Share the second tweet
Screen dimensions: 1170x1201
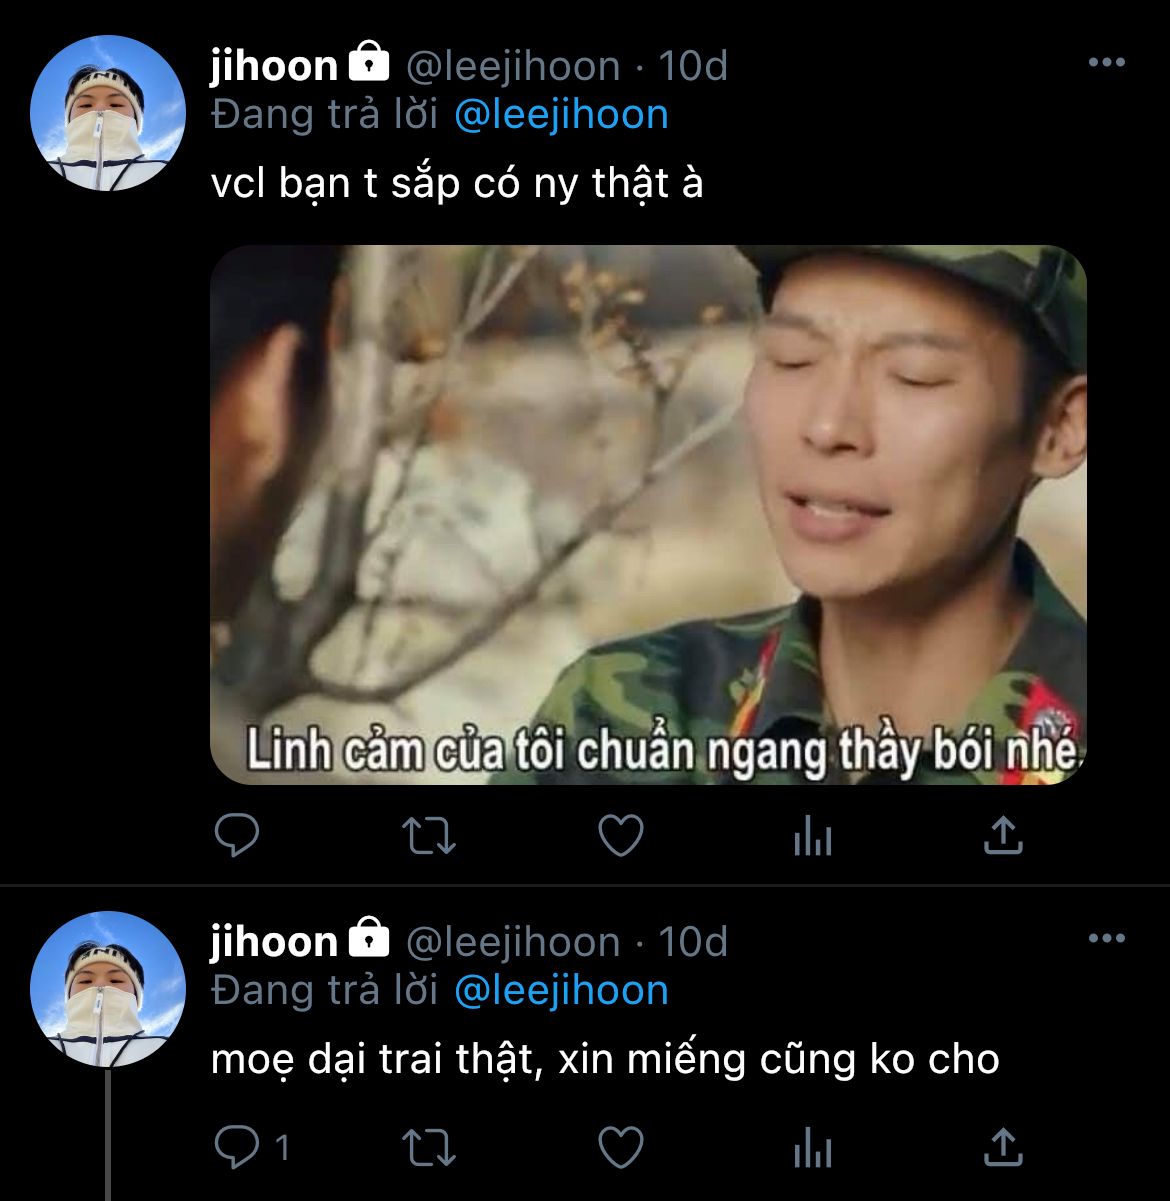(1003, 1146)
